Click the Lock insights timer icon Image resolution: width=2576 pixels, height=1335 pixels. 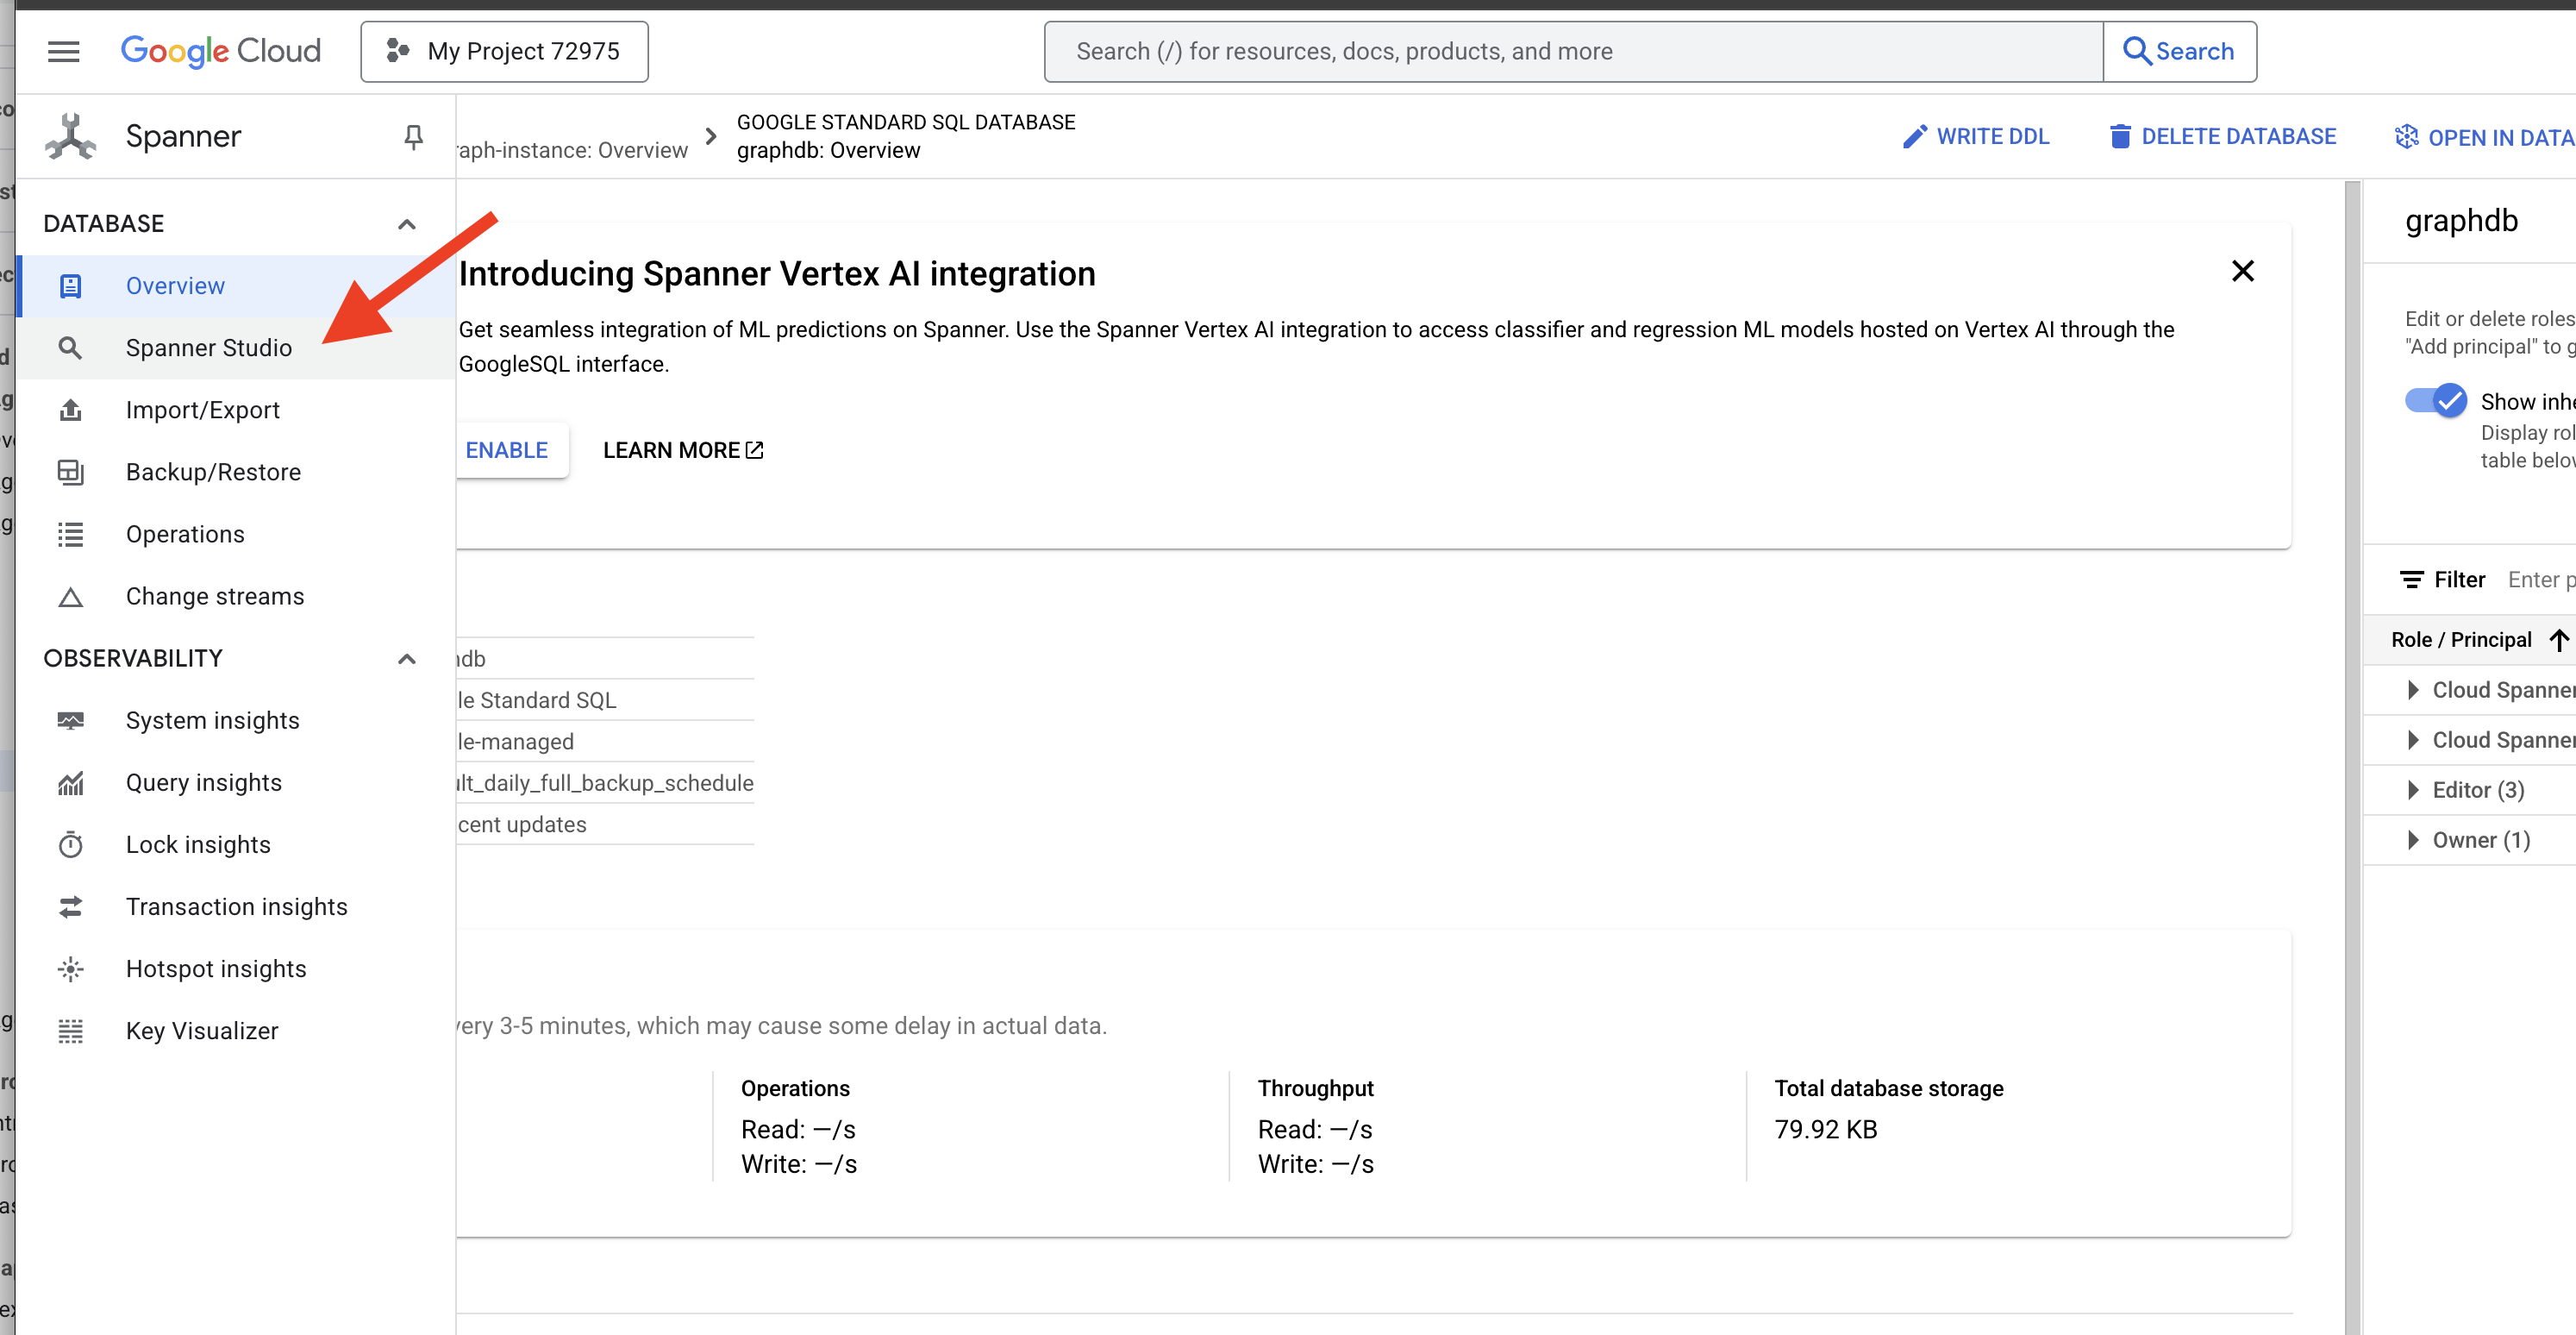[x=70, y=845]
